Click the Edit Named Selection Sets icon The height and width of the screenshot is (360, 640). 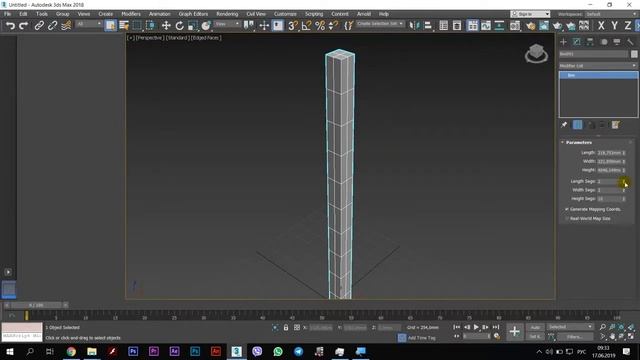349,26
